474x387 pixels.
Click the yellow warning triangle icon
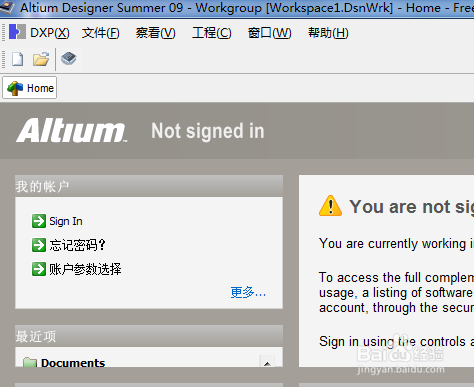[x=330, y=206]
